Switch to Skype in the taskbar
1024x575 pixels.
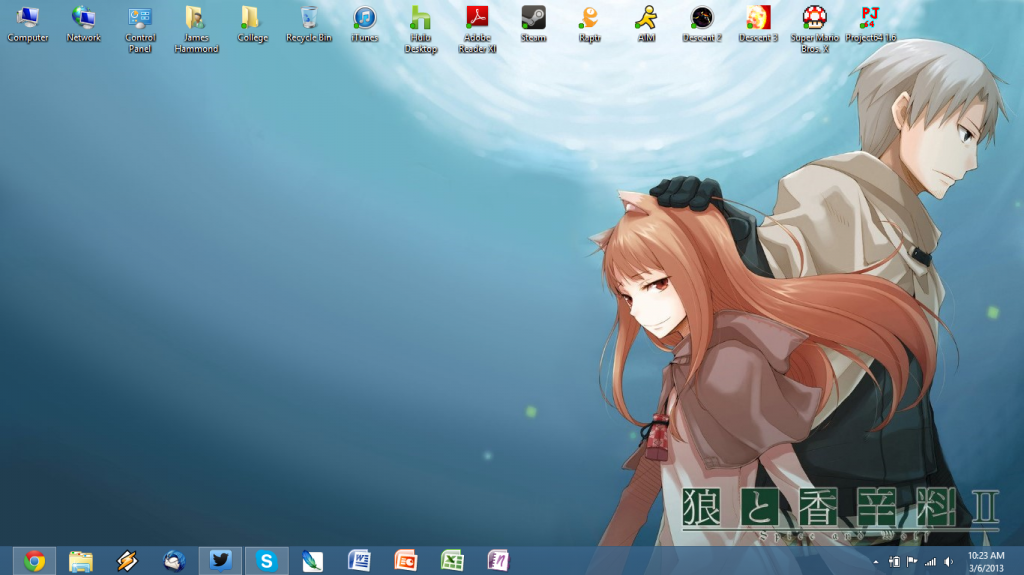click(x=266, y=561)
